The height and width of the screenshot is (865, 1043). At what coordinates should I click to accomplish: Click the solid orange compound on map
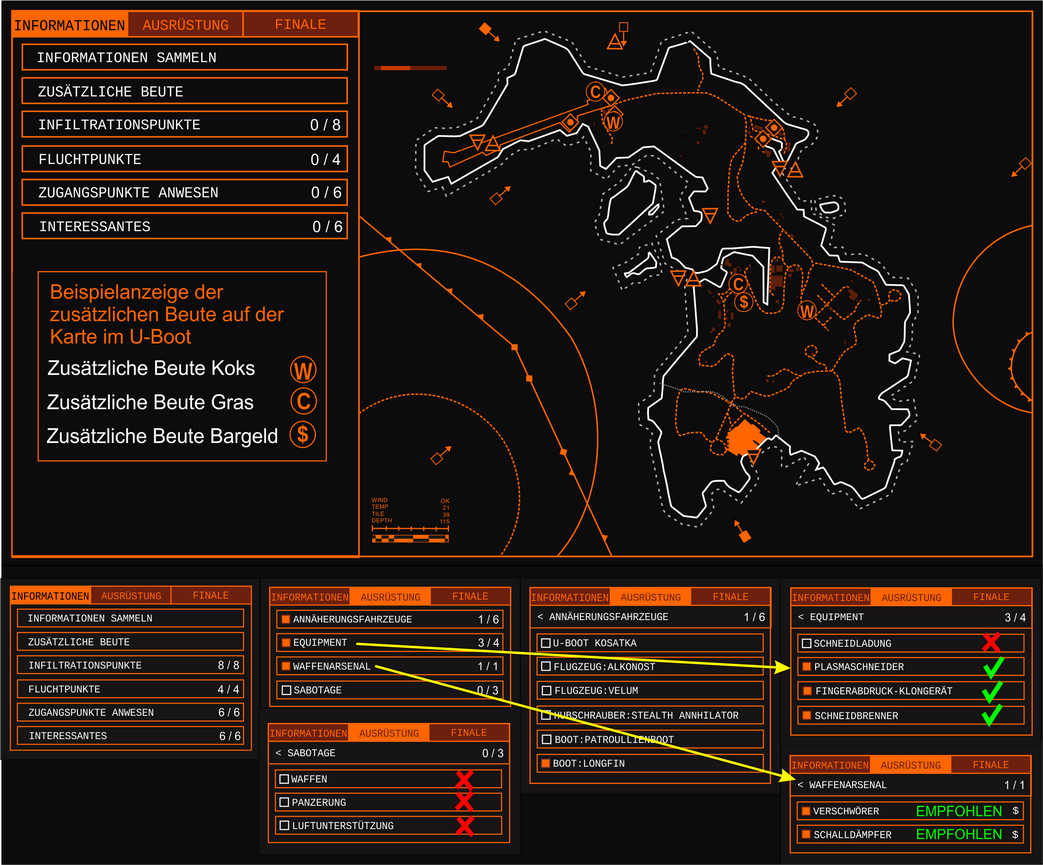[744, 438]
